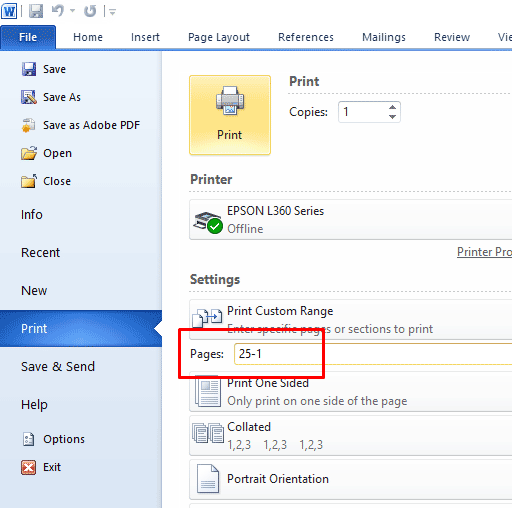Click the Print Custom Range pages icon
Screen dimensions: 512x508
208,318
